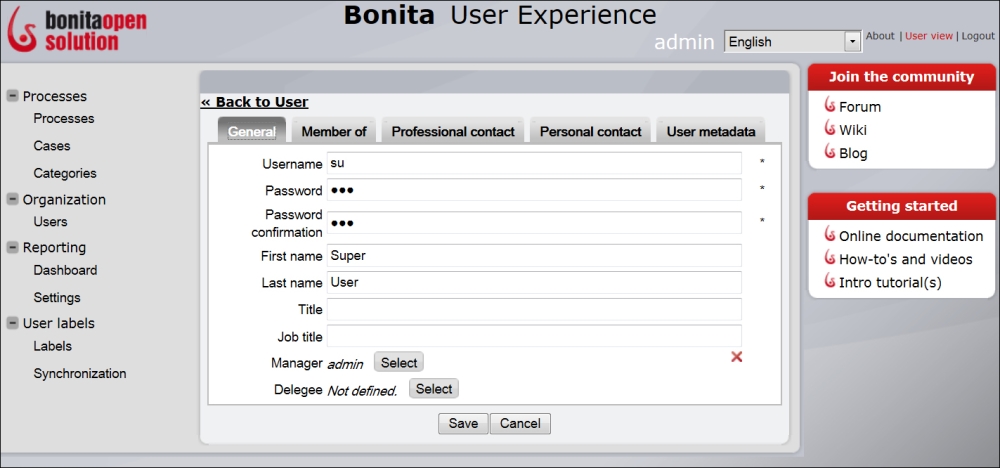Open Intro tutorial(s) link
The height and width of the screenshot is (468, 1000).
(x=890, y=282)
